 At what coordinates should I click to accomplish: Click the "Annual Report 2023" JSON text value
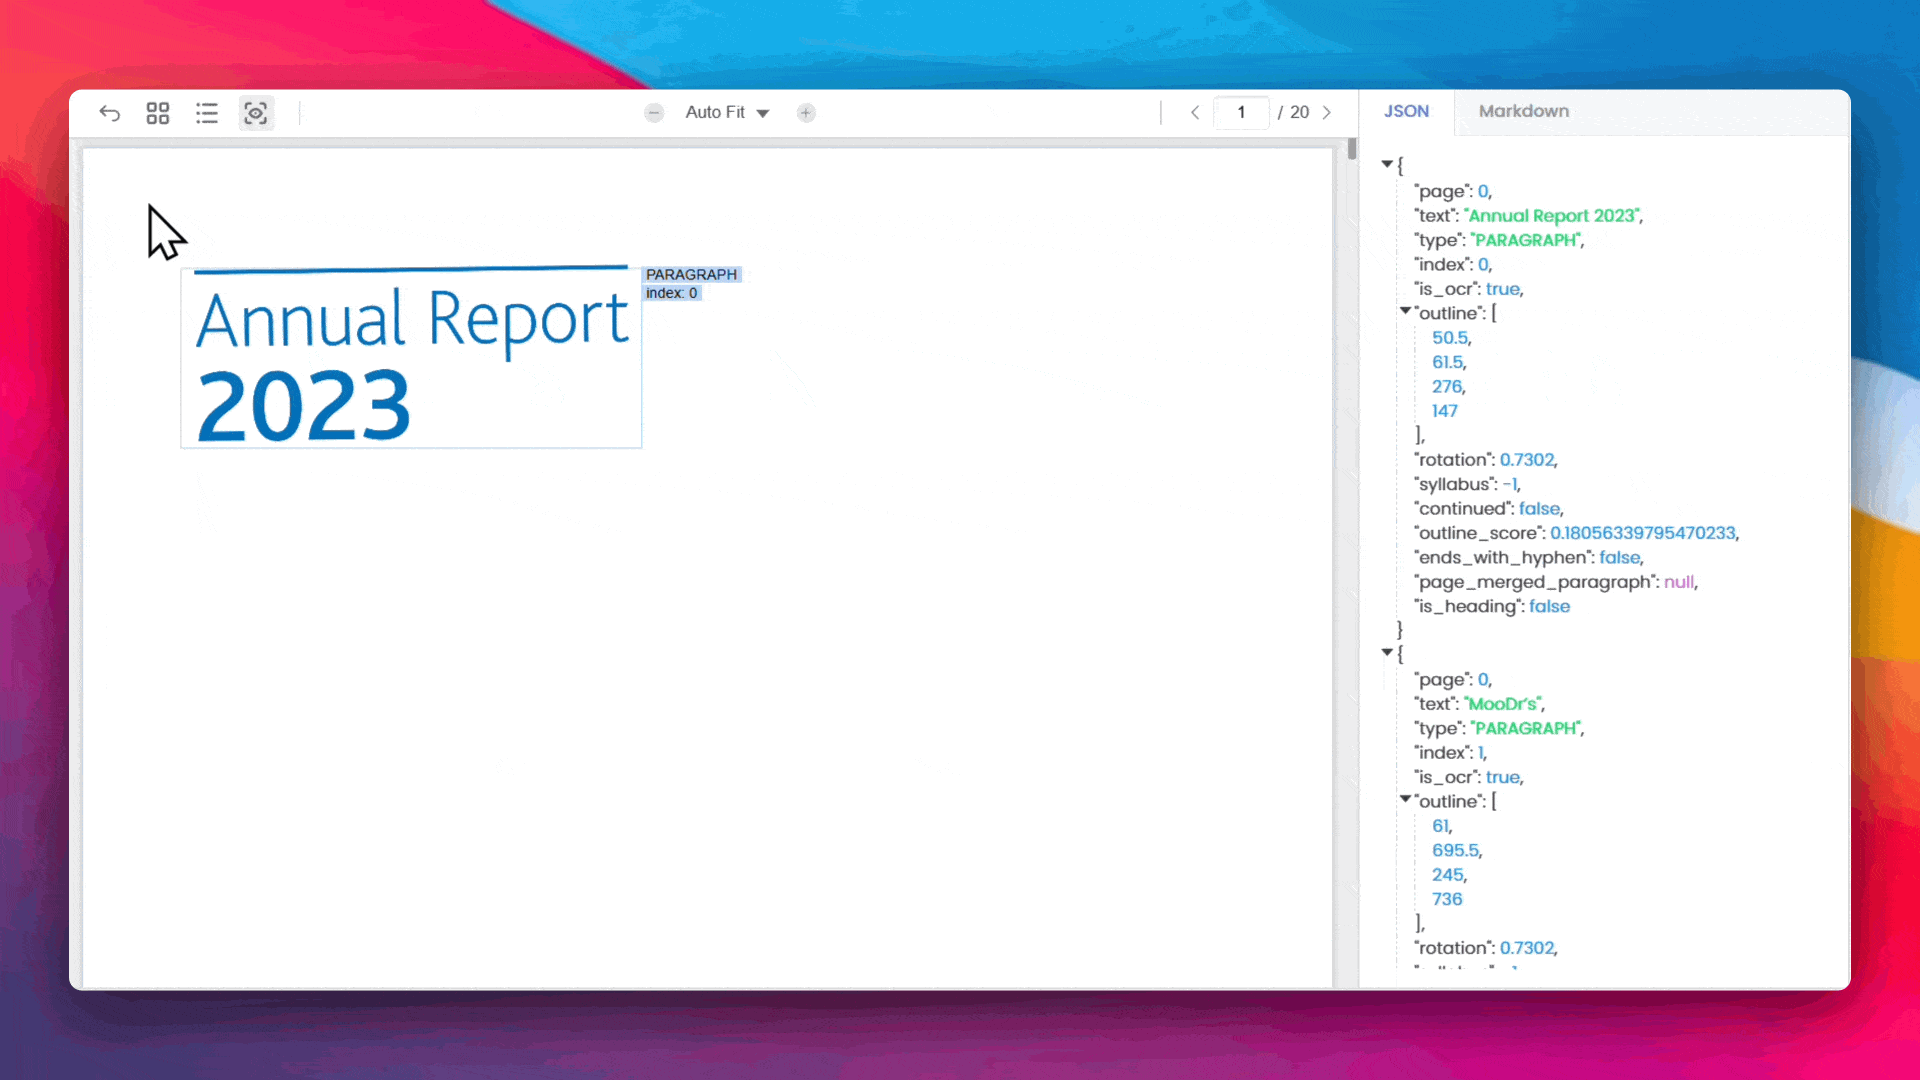tap(1552, 216)
